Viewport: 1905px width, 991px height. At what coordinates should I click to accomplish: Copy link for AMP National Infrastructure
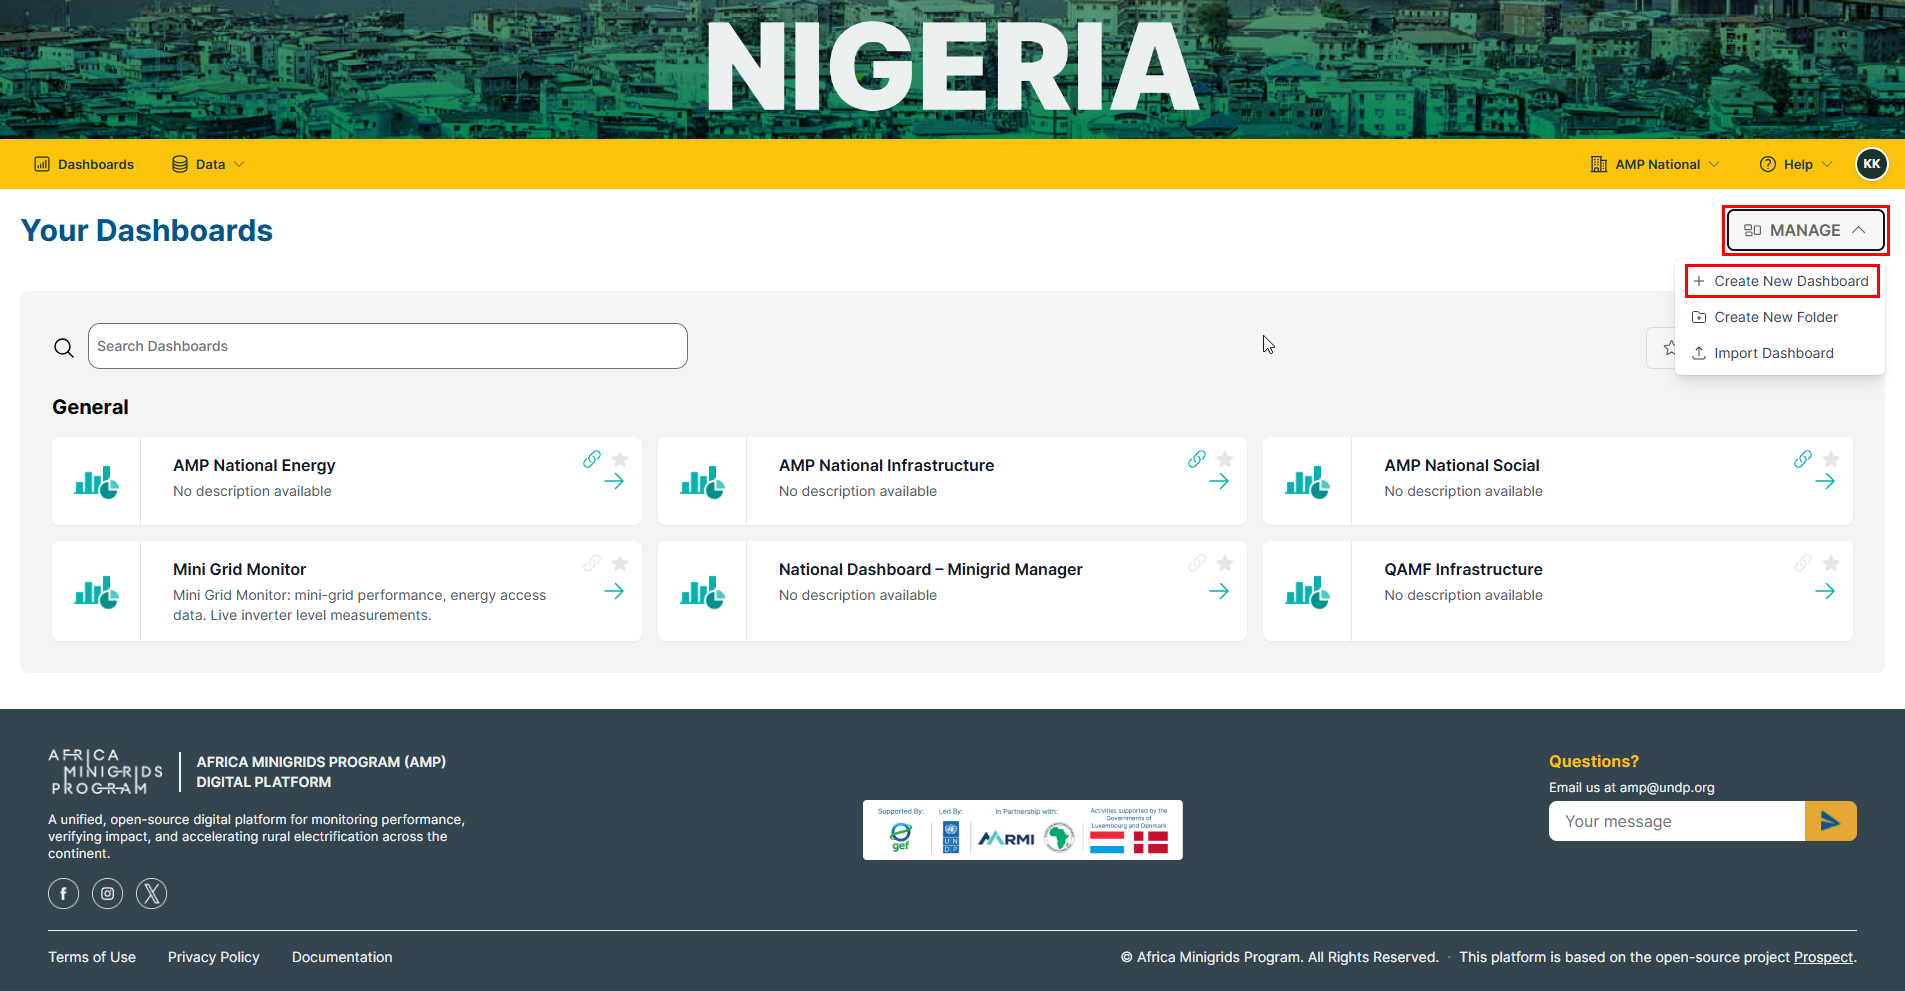click(1197, 459)
